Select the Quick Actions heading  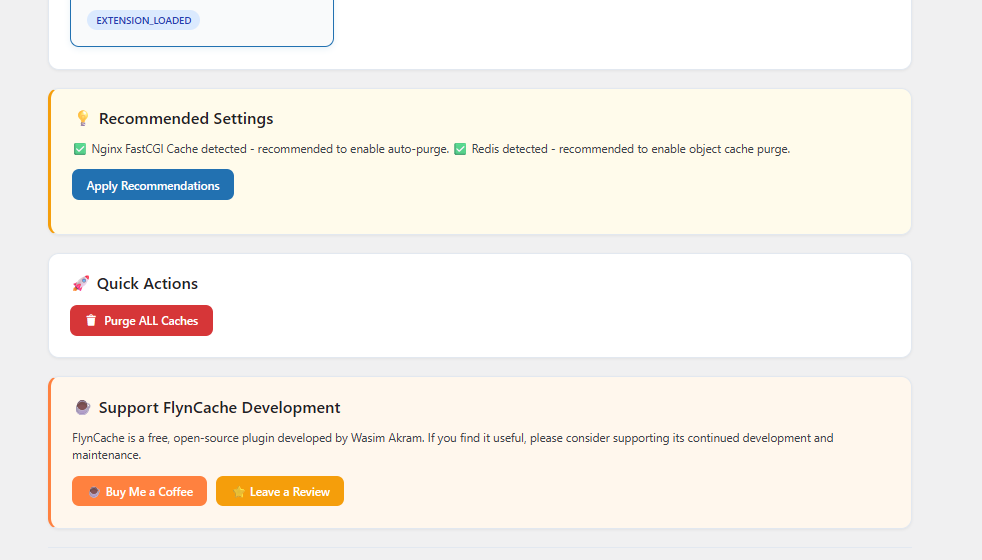[x=147, y=283]
